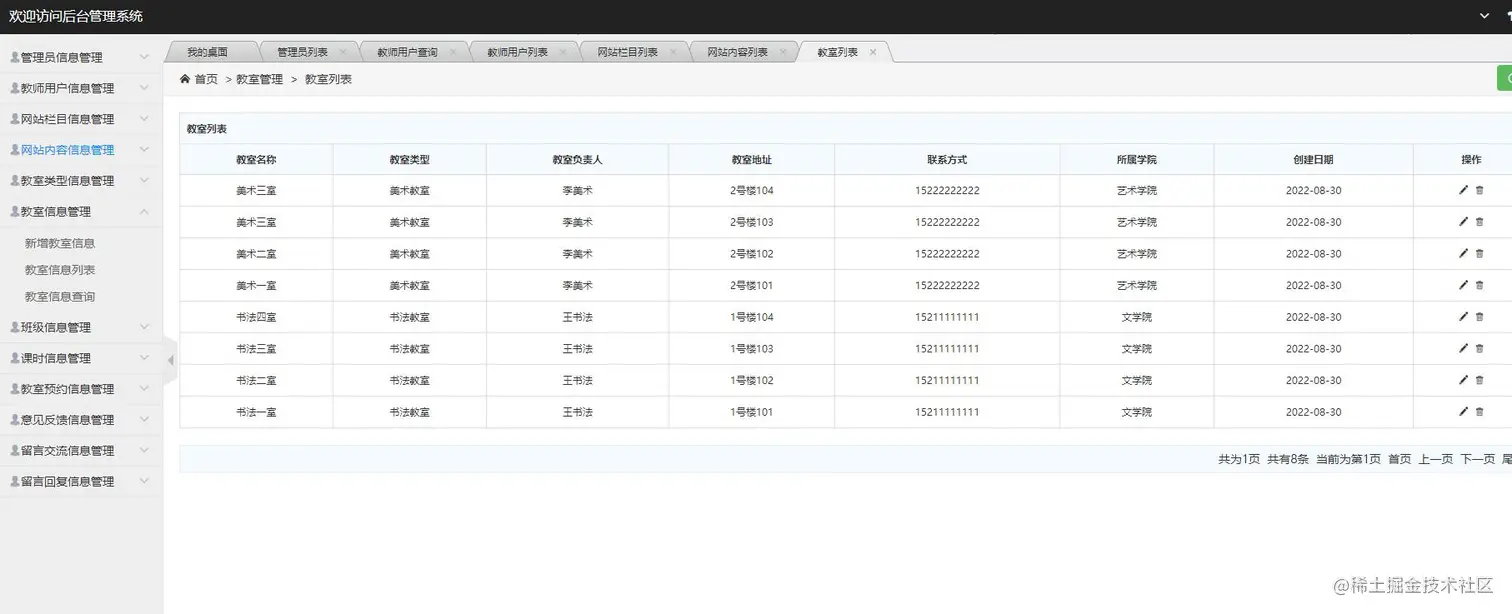Switch to the 网站内容列表 tab
The image size is (1512, 614).
737,52
